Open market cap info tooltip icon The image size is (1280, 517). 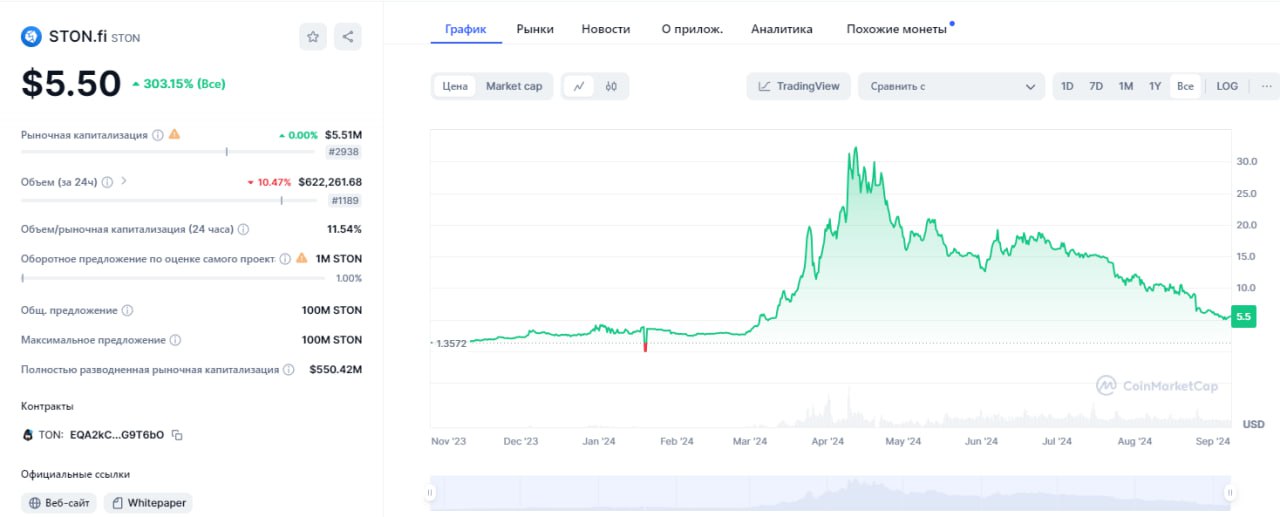pos(158,135)
